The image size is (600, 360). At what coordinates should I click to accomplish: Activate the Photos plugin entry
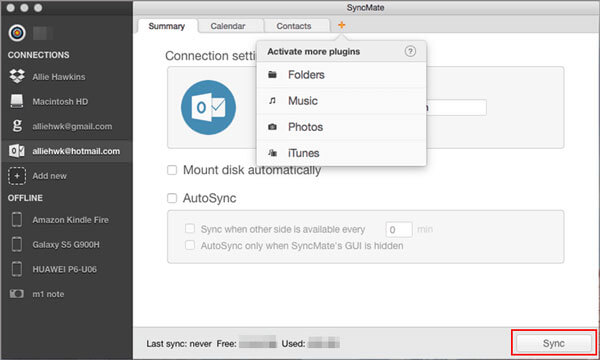341,127
